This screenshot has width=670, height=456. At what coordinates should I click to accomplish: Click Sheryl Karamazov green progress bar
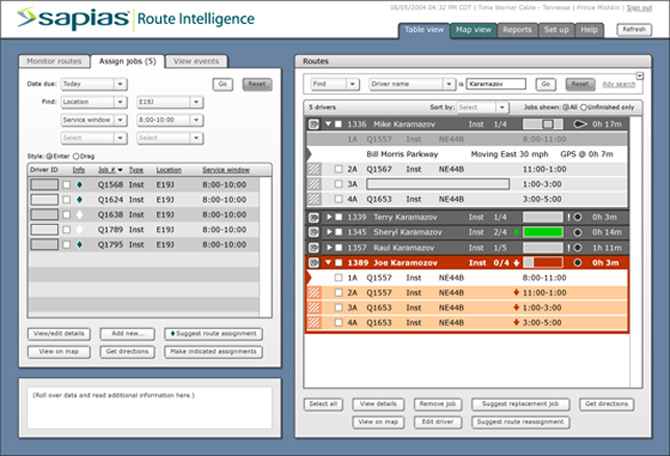click(543, 232)
